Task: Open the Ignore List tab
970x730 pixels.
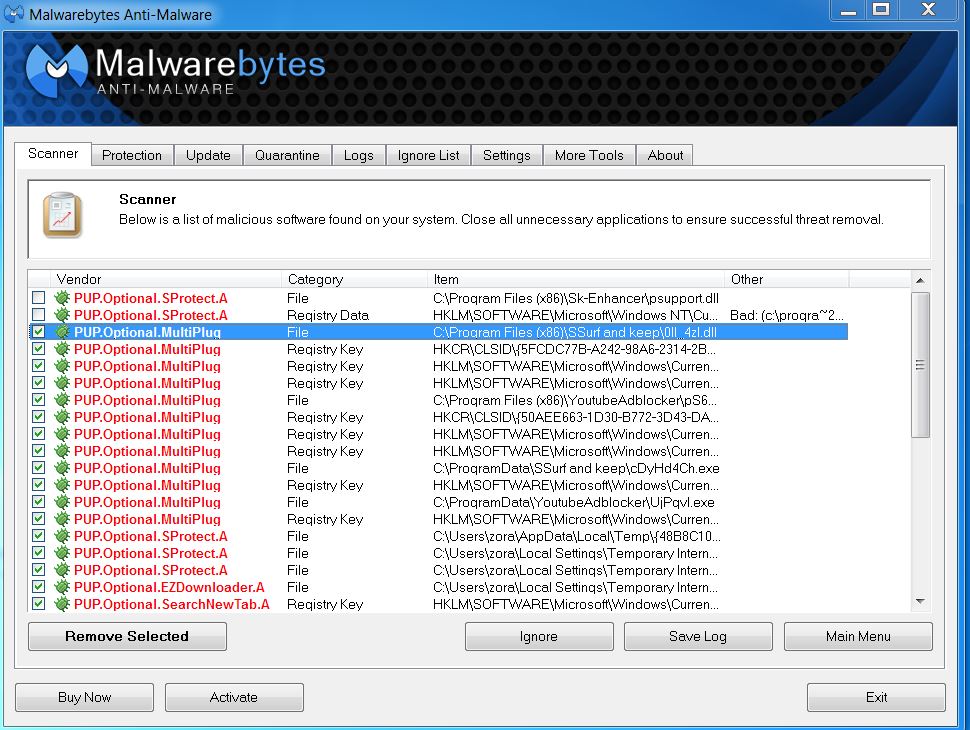Action: point(428,155)
